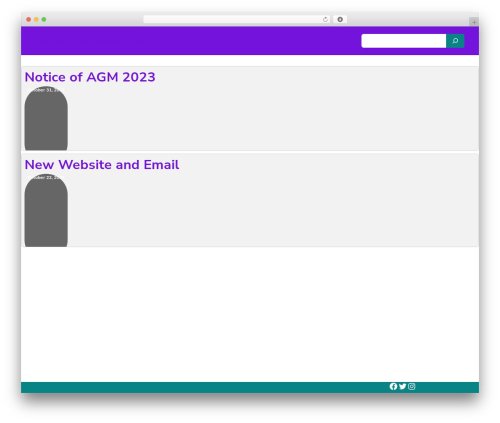Click the round icon button beside address bar

coord(340,19)
